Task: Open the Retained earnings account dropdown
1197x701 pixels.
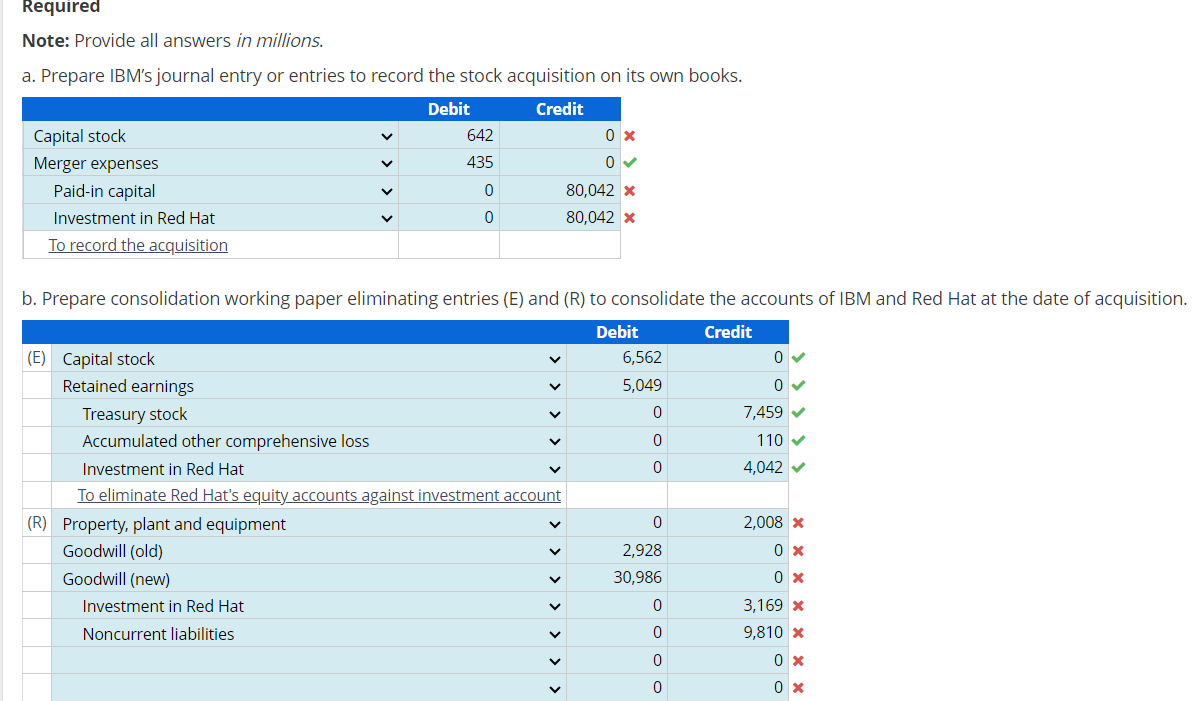Action: pyautogui.click(x=309, y=386)
